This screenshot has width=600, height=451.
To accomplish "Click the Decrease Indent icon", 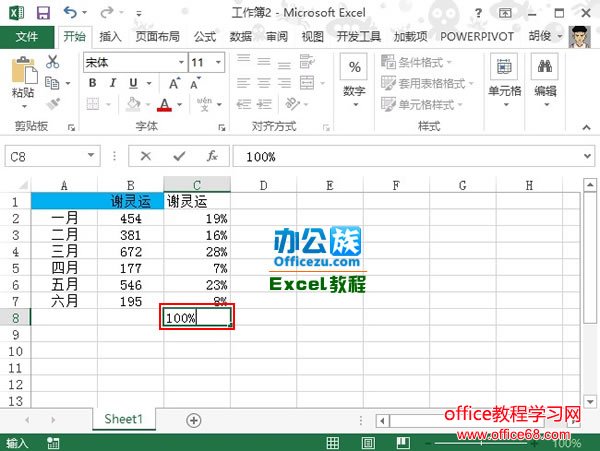I will click(x=244, y=104).
